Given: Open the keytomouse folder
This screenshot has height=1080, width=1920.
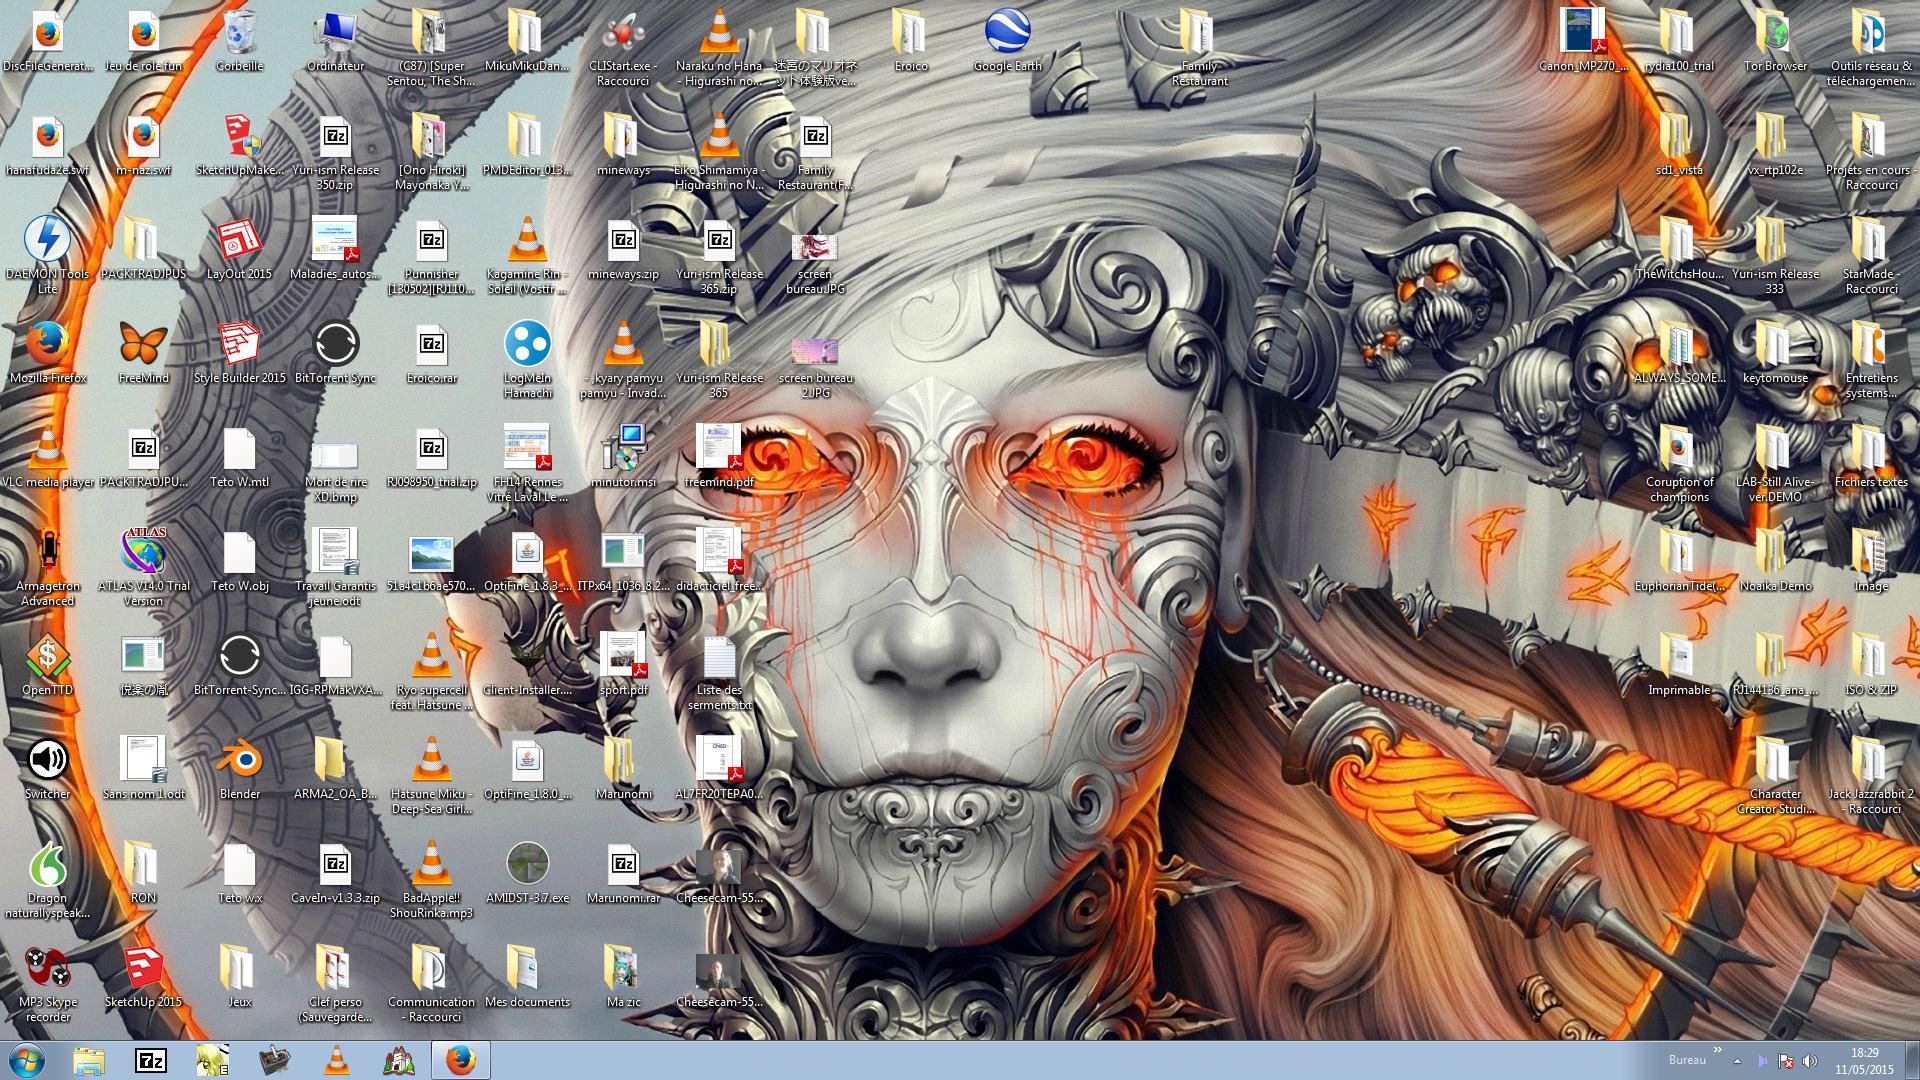Looking at the screenshot, I should click(1775, 352).
